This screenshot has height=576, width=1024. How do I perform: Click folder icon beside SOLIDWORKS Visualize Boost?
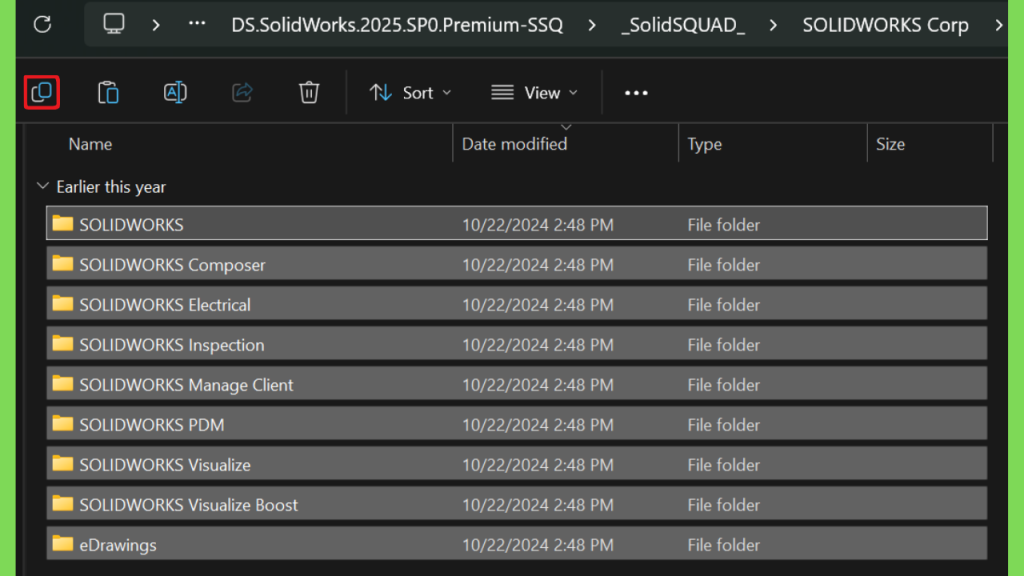pos(63,504)
